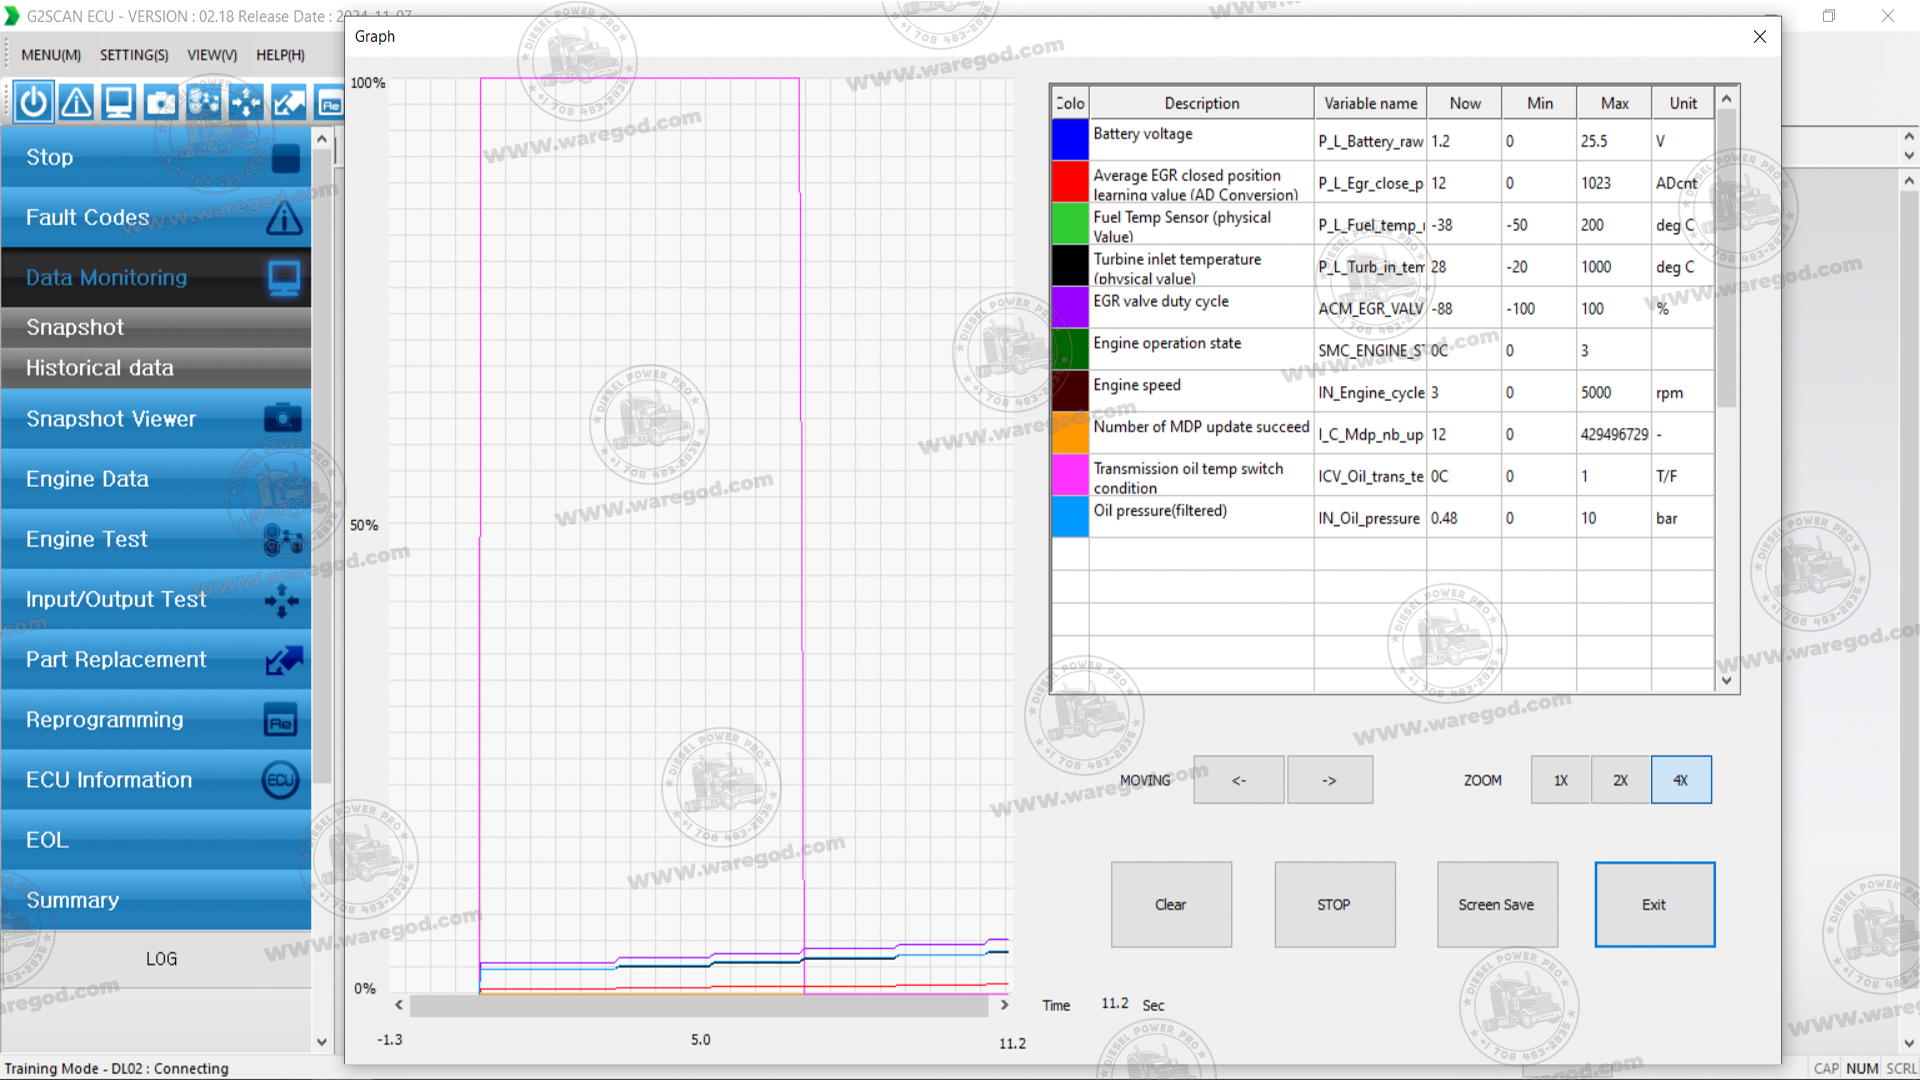Click the ECU Information sidebar icon
The width and height of the screenshot is (1920, 1080).
pyautogui.click(x=280, y=780)
